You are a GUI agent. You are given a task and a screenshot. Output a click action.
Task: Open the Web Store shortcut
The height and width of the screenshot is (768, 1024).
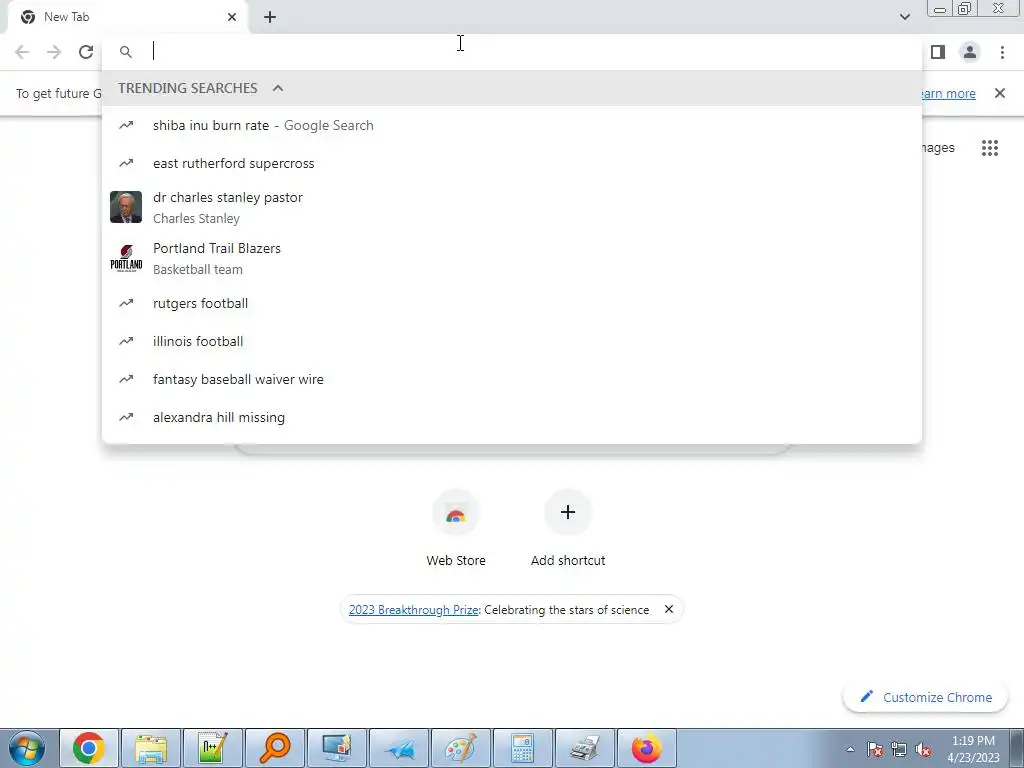pyautogui.click(x=456, y=528)
